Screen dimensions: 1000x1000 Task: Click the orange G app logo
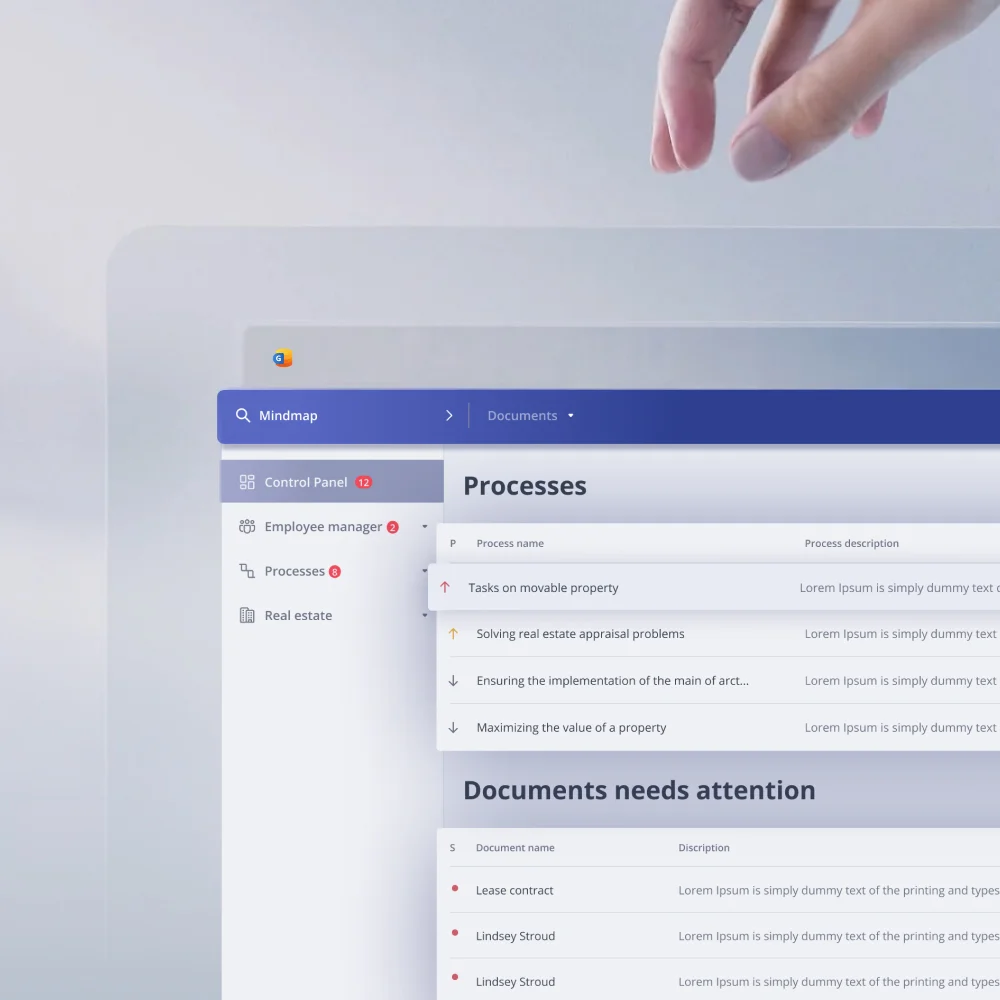[283, 359]
